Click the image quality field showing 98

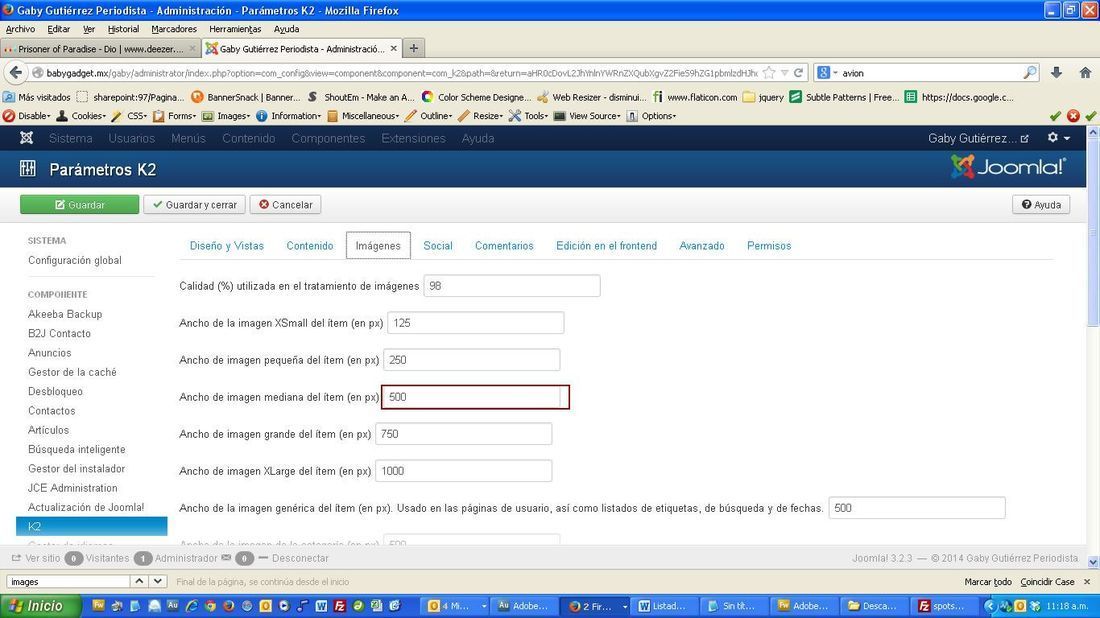coord(512,286)
